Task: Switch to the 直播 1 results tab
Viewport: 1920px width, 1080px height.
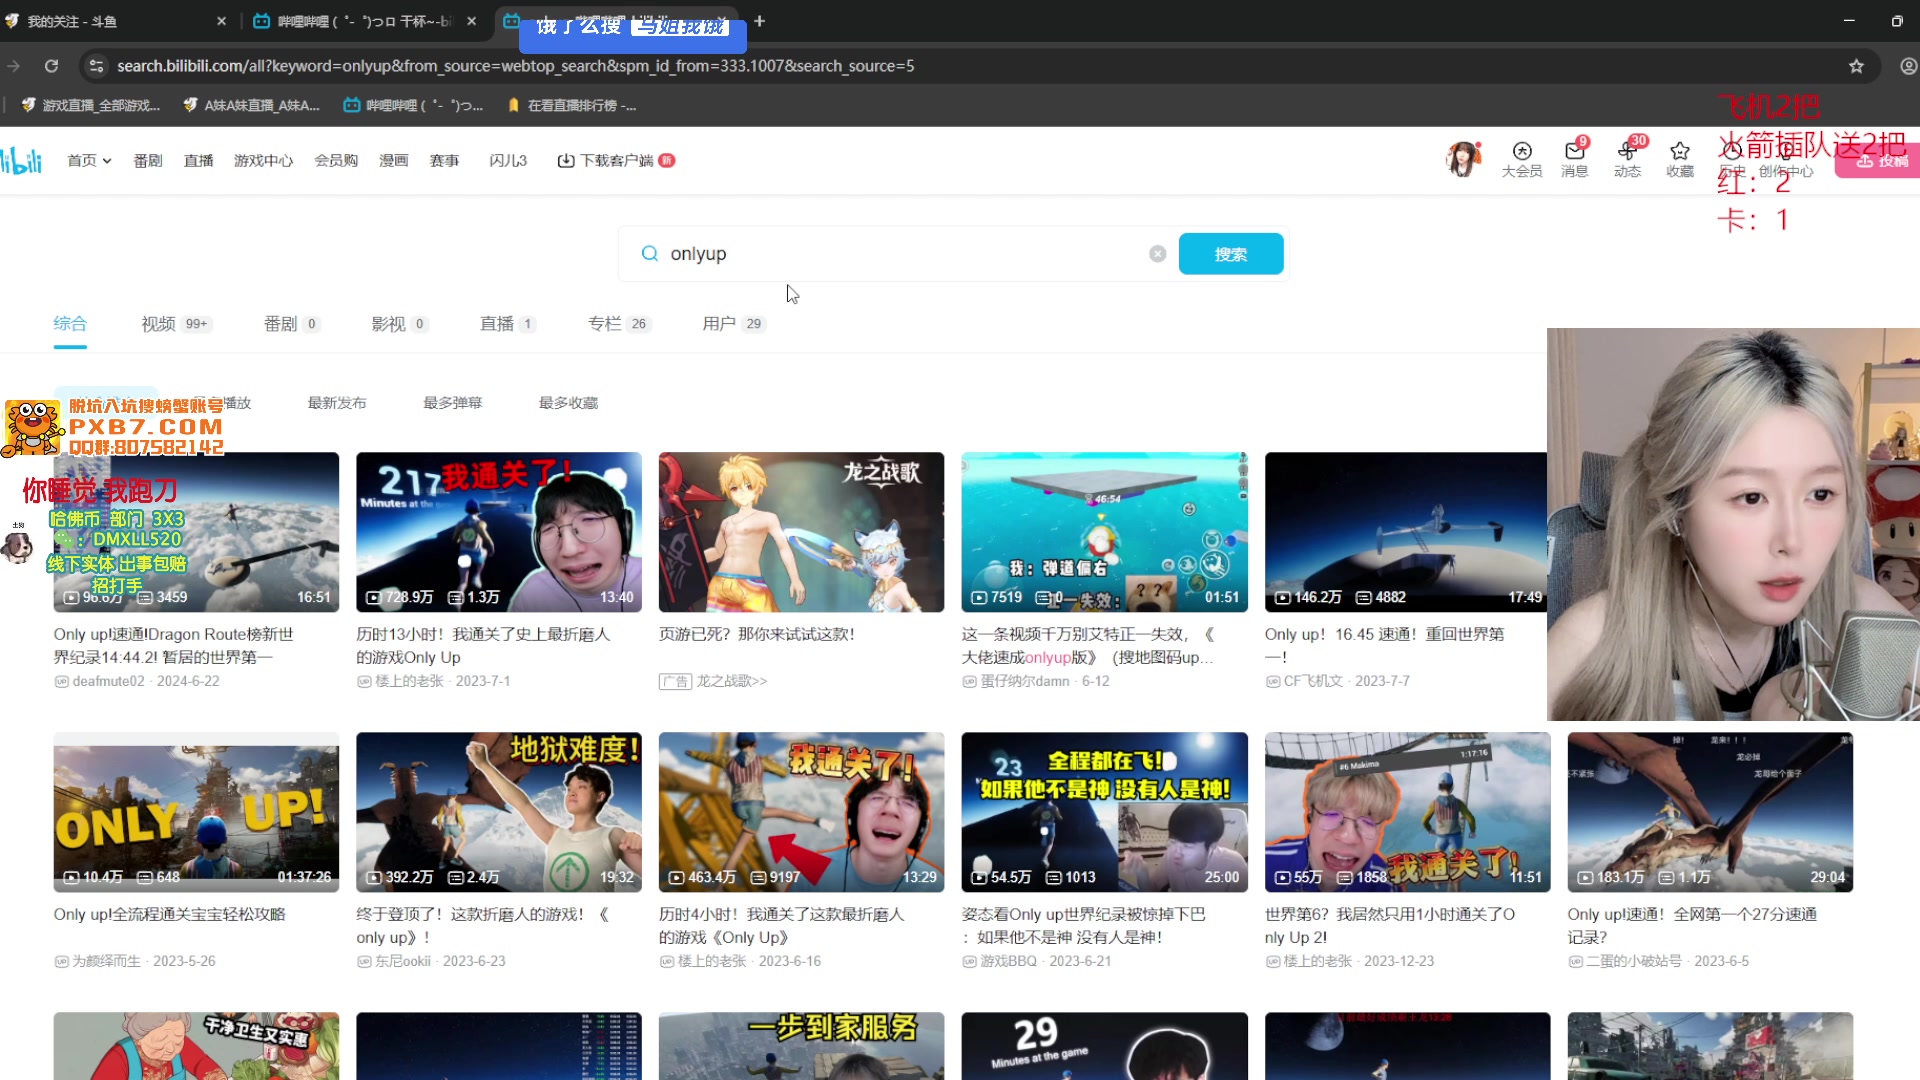Action: [x=508, y=324]
